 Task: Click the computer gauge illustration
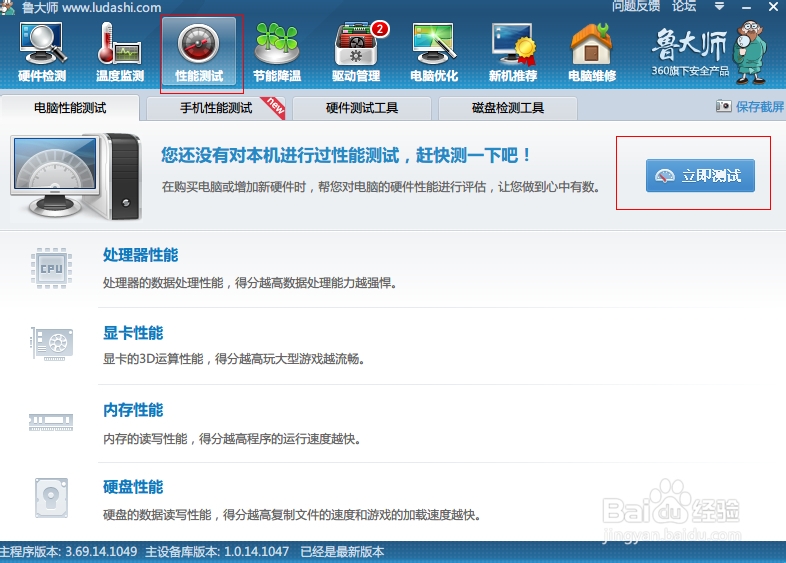point(75,176)
